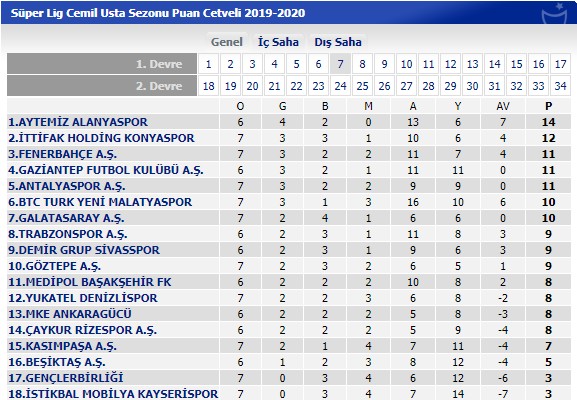Open the Fenerbahçe A.Ş. team link
Viewport: 577px width, 400px height.
[x=63, y=154]
